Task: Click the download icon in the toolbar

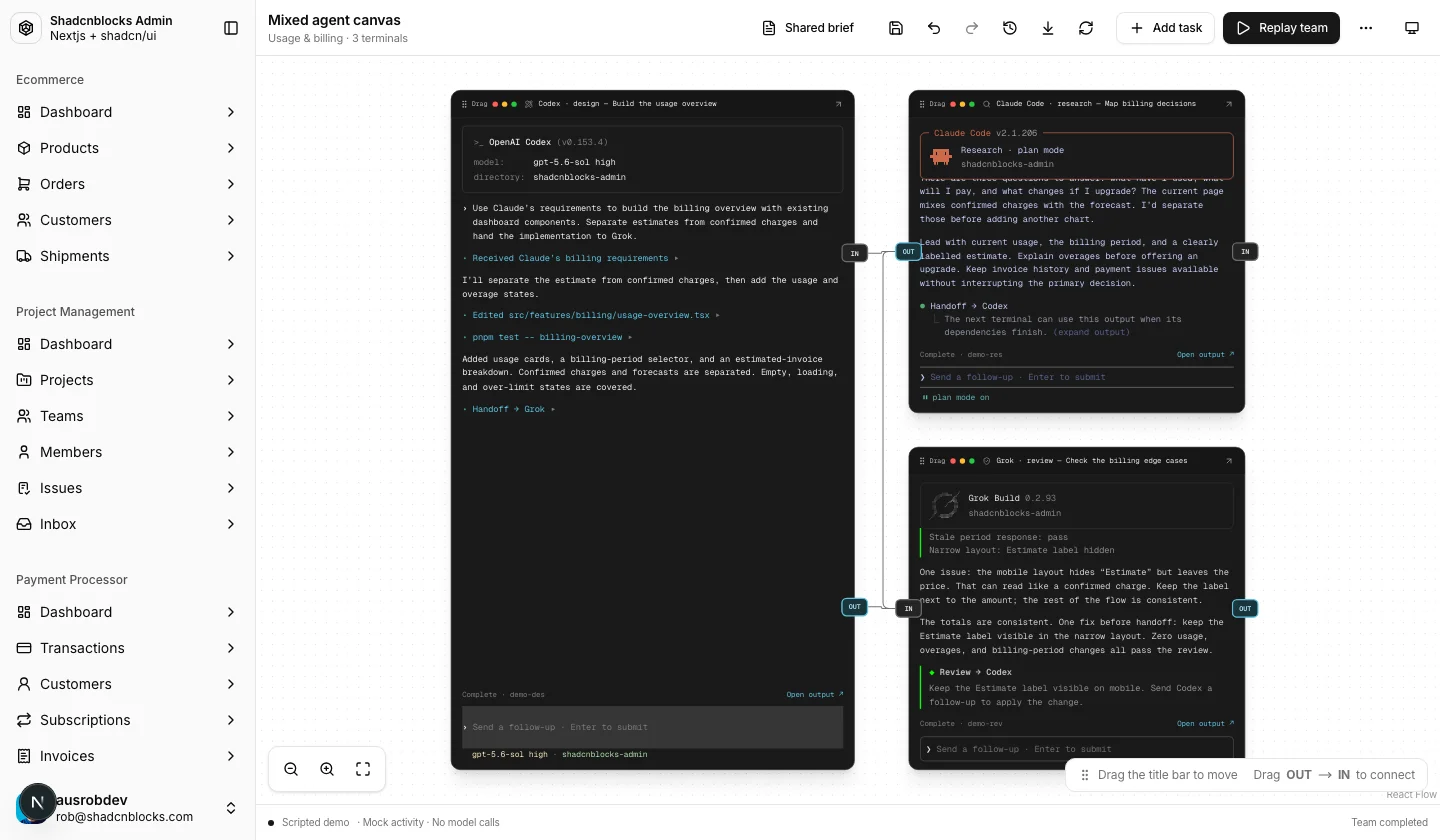Action: [1048, 28]
